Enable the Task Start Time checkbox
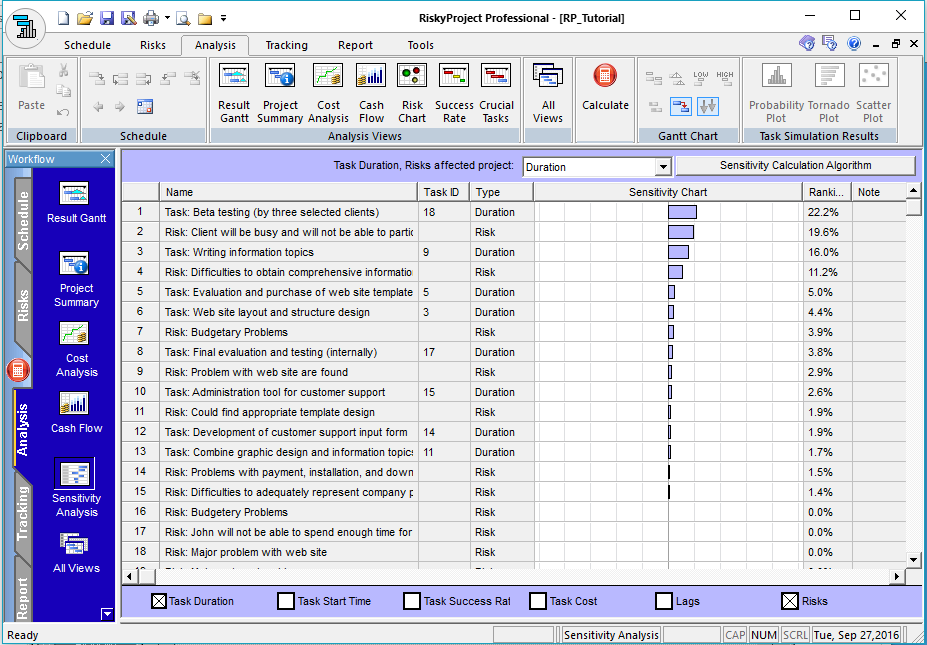Image resolution: width=927 pixels, height=645 pixels. pos(284,600)
